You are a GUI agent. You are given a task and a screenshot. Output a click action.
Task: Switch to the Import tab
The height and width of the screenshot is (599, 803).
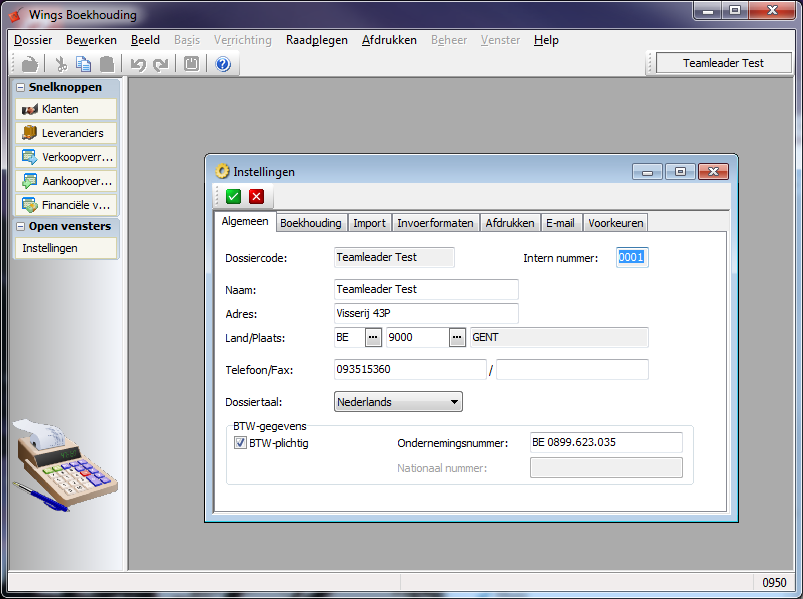point(369,223)
